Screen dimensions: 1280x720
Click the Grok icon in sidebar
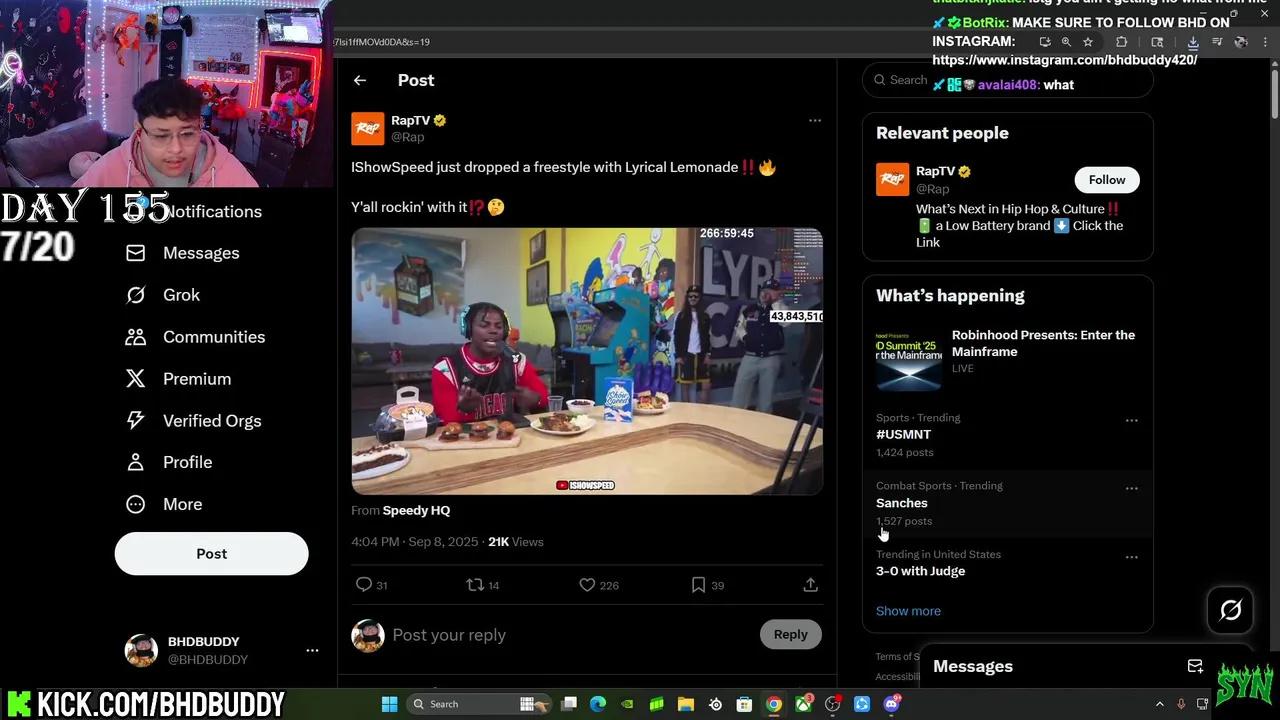[136, 295]
